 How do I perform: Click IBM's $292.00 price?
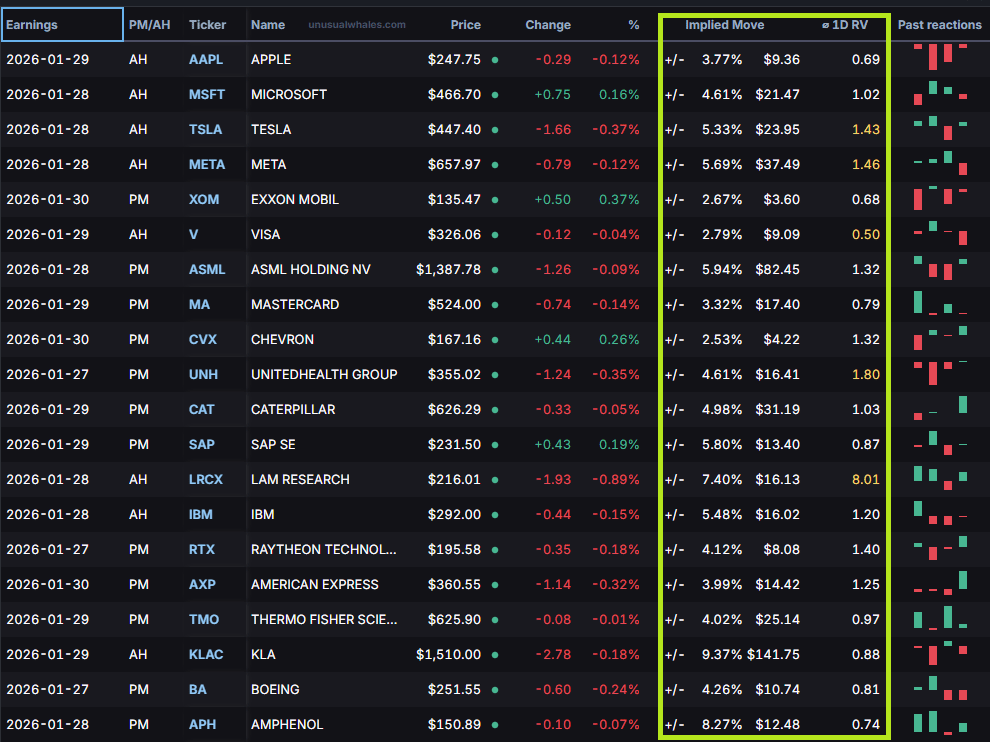454,515
